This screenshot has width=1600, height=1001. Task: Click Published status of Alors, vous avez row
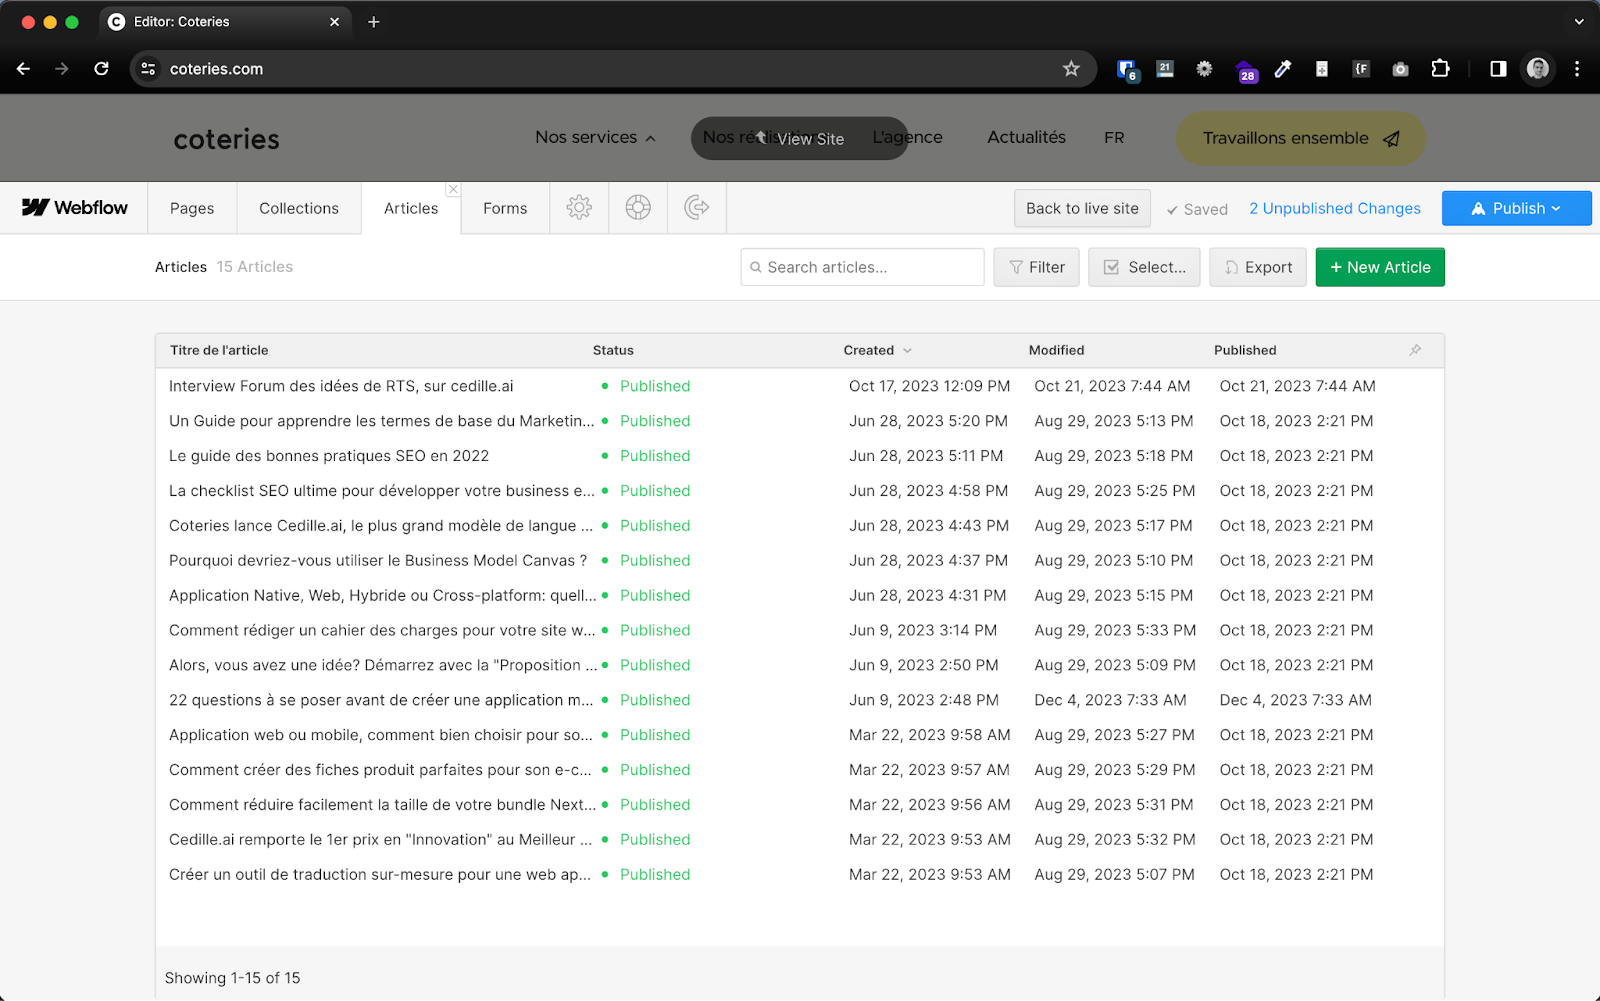[x=655, y=665]
